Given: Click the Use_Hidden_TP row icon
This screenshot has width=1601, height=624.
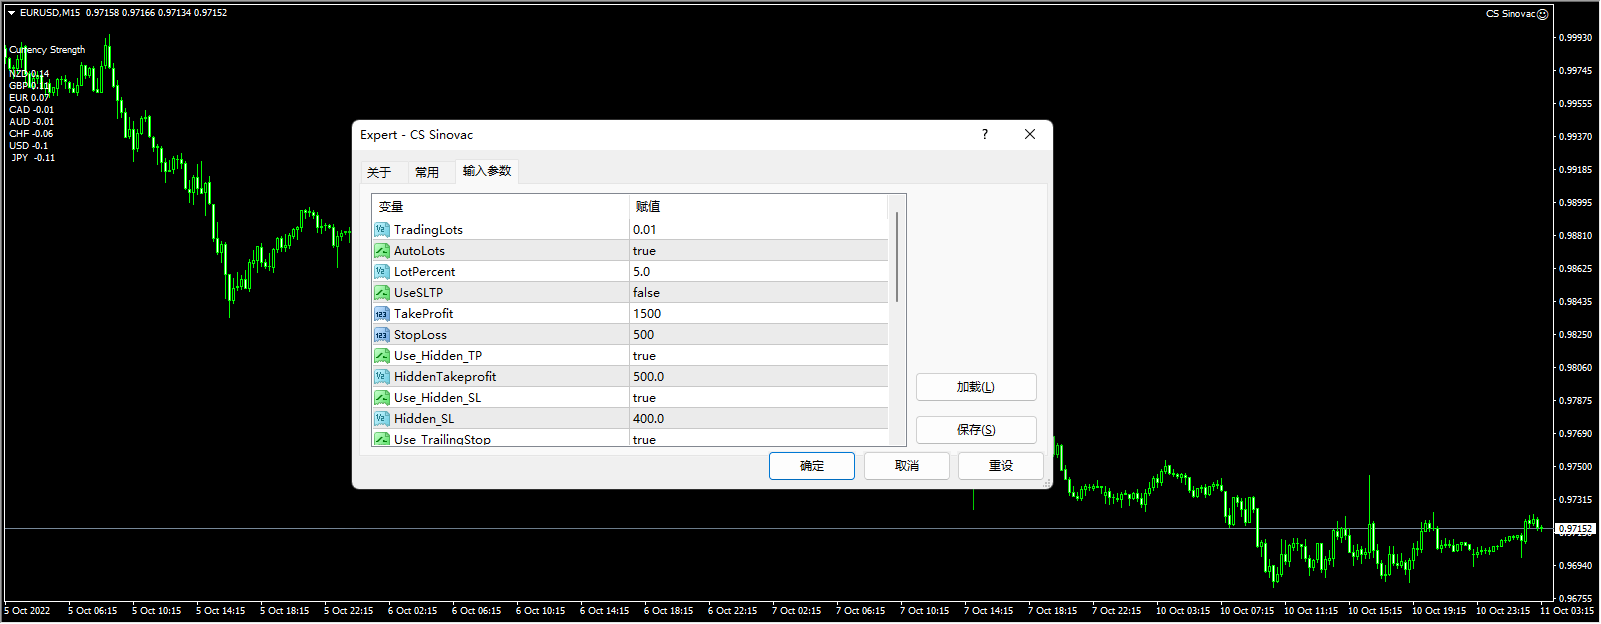Looking at the screenshot, I should click(381, 356).
